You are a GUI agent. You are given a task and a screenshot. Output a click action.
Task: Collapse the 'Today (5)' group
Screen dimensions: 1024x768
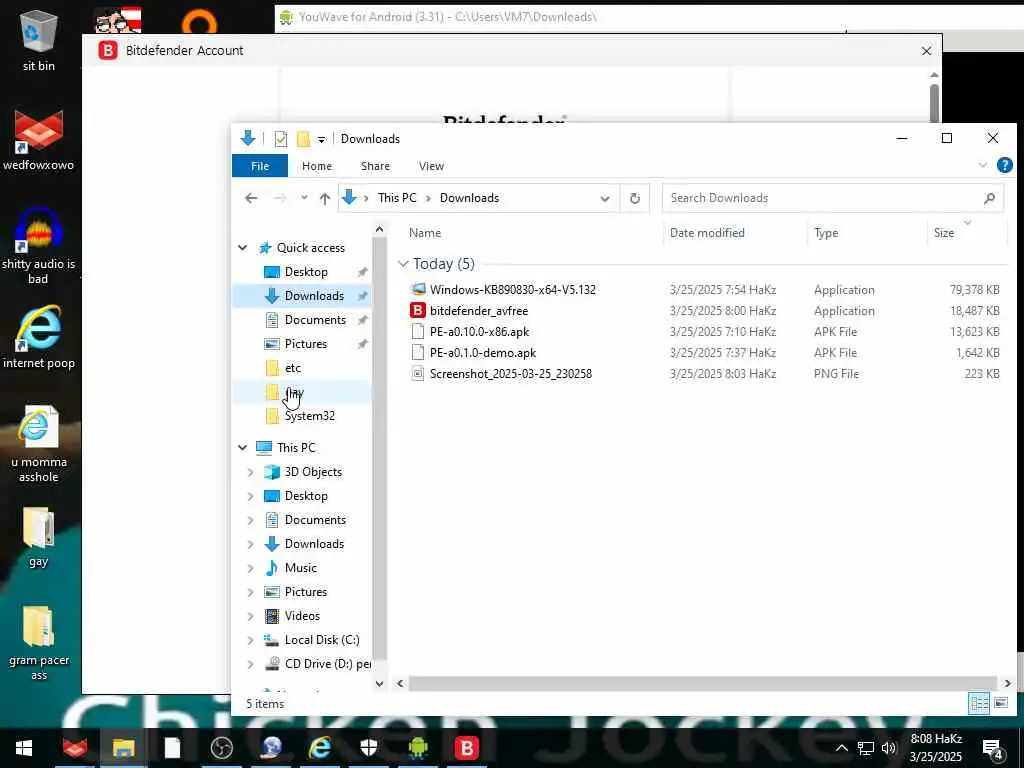(x=403, y=264)
